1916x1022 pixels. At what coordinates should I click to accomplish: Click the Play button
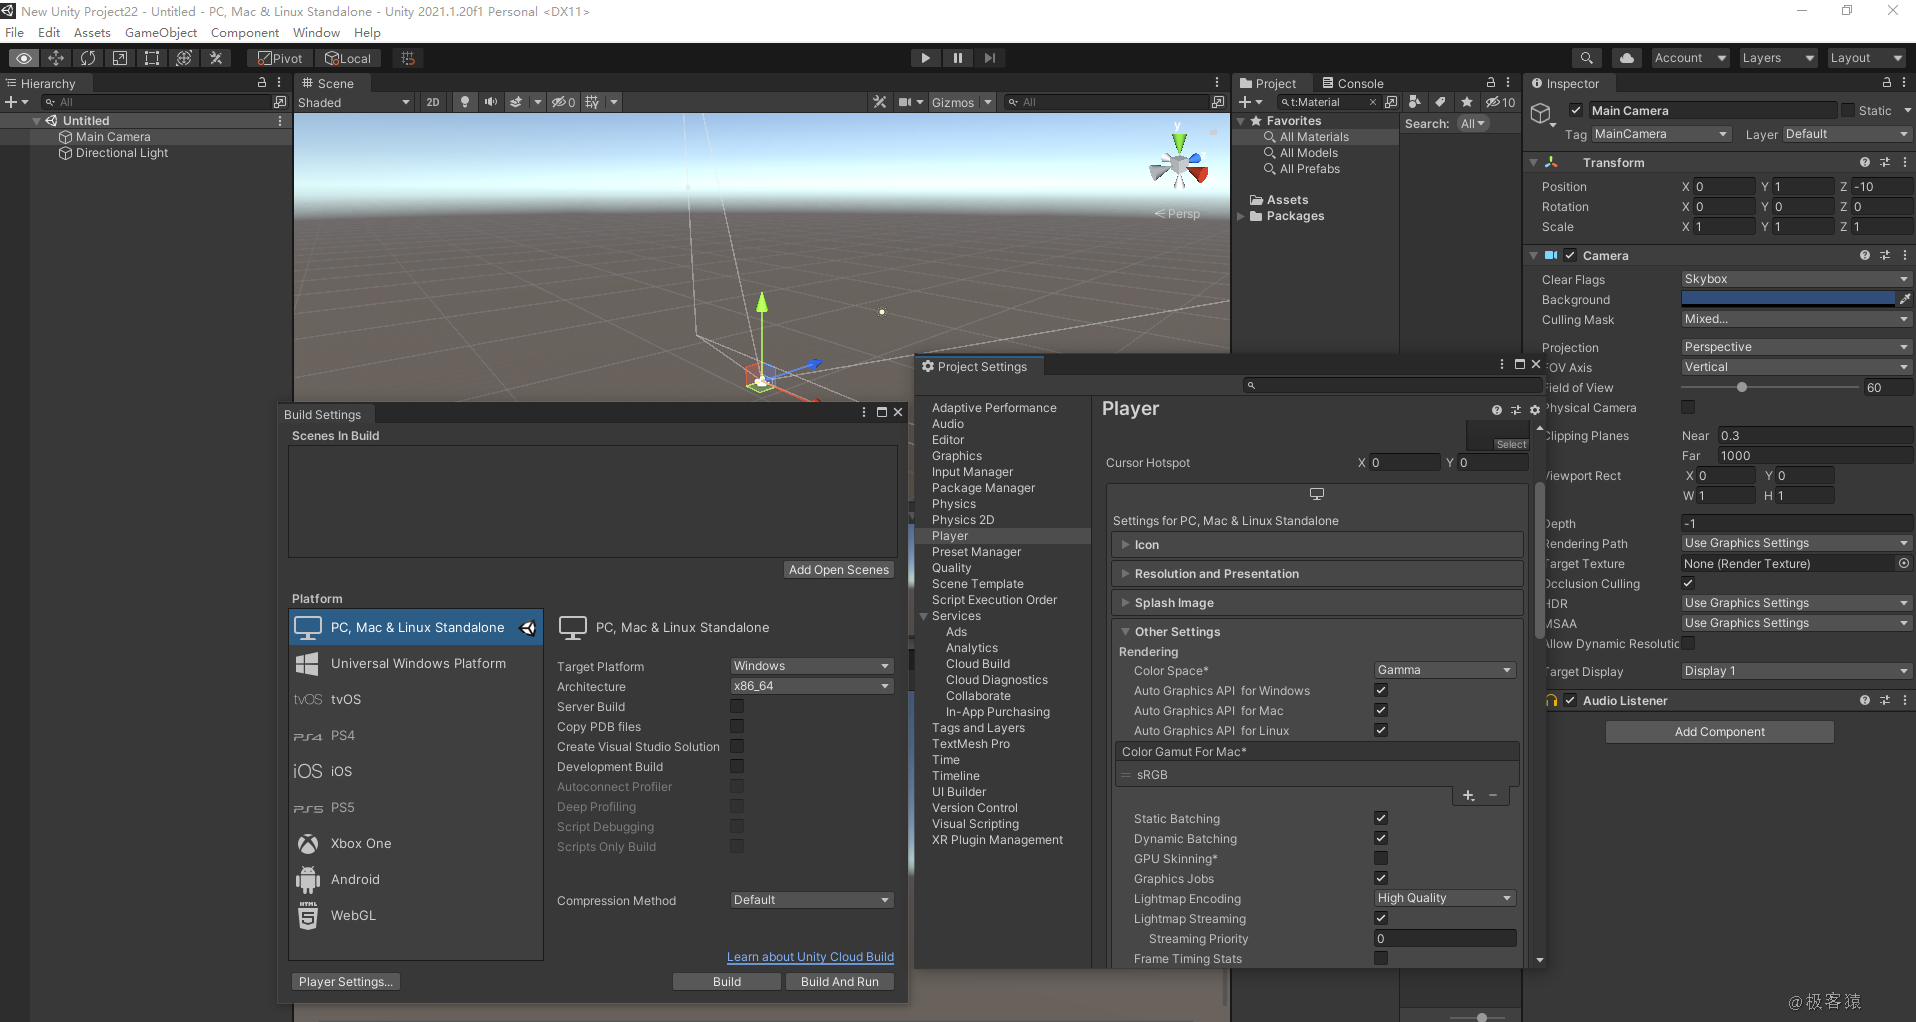tap(925, 58)
